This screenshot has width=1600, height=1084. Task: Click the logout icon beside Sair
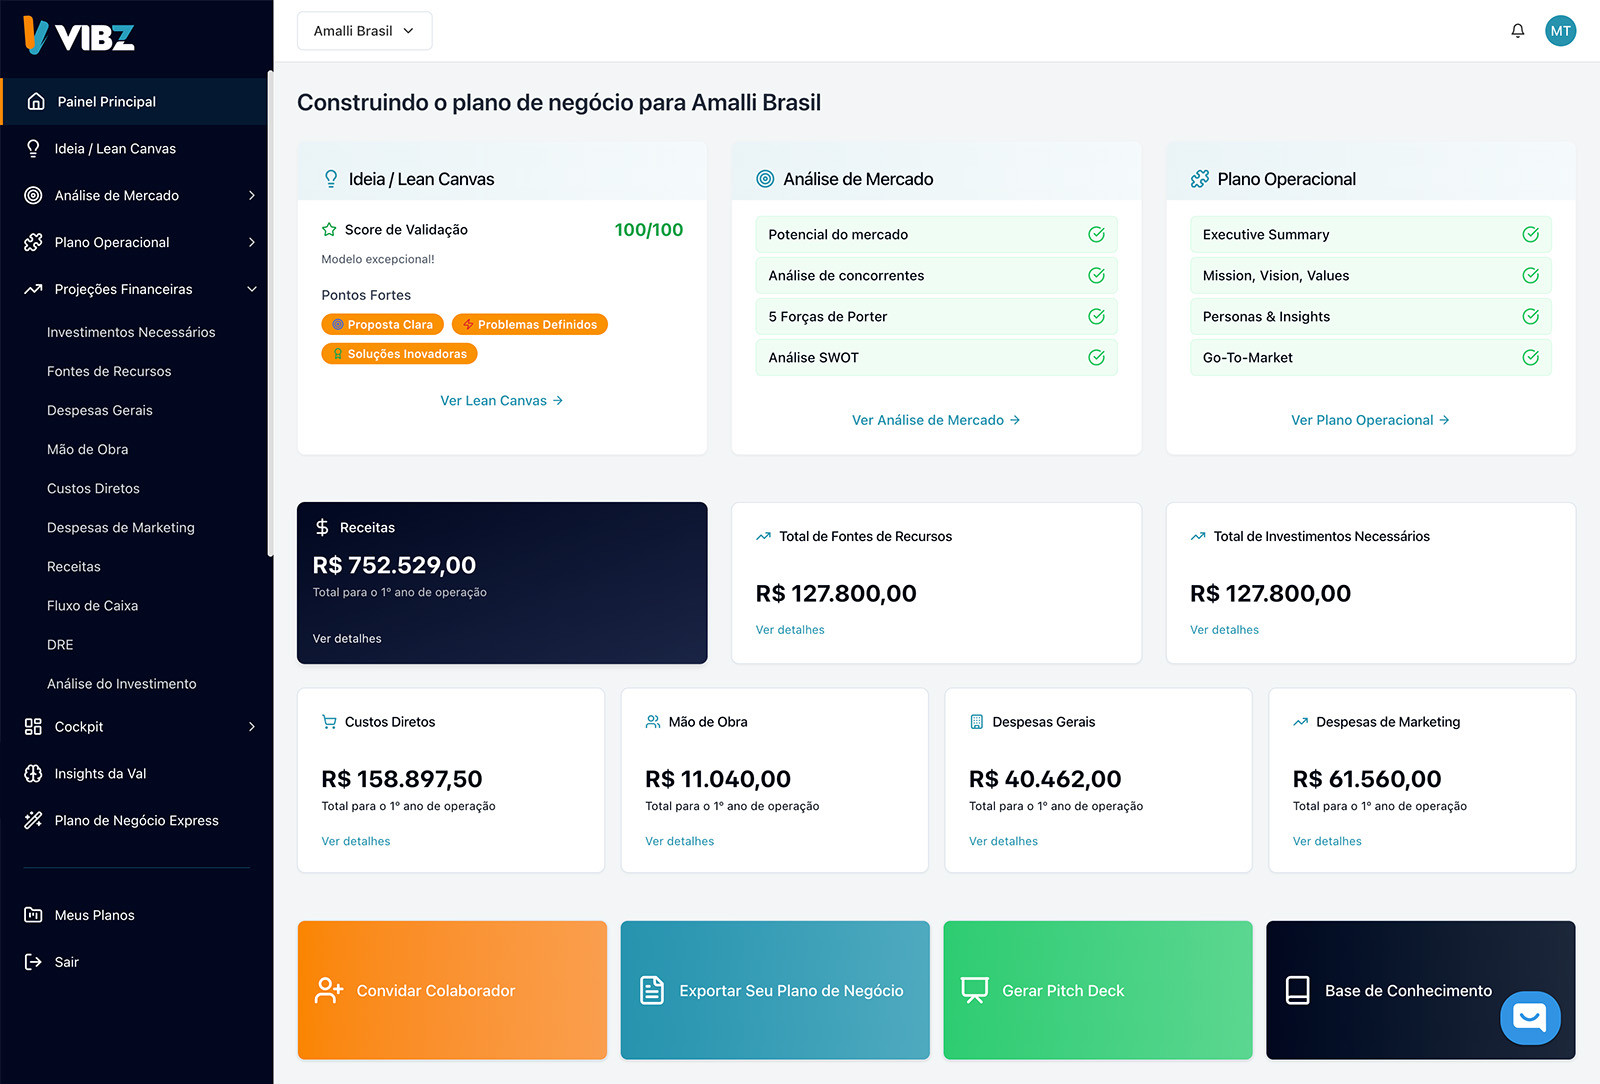click(x=33, y=962)
